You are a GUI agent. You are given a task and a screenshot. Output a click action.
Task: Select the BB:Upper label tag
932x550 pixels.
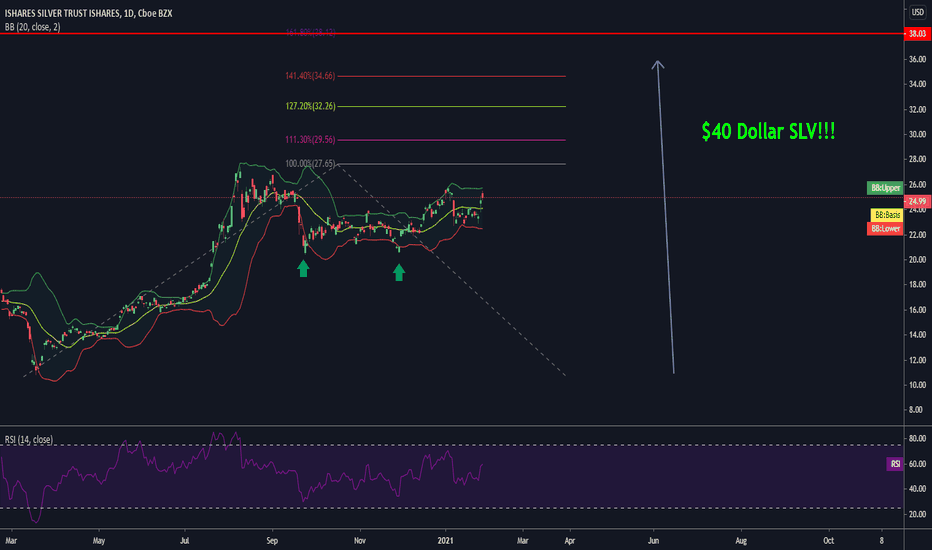click(885, 188)
